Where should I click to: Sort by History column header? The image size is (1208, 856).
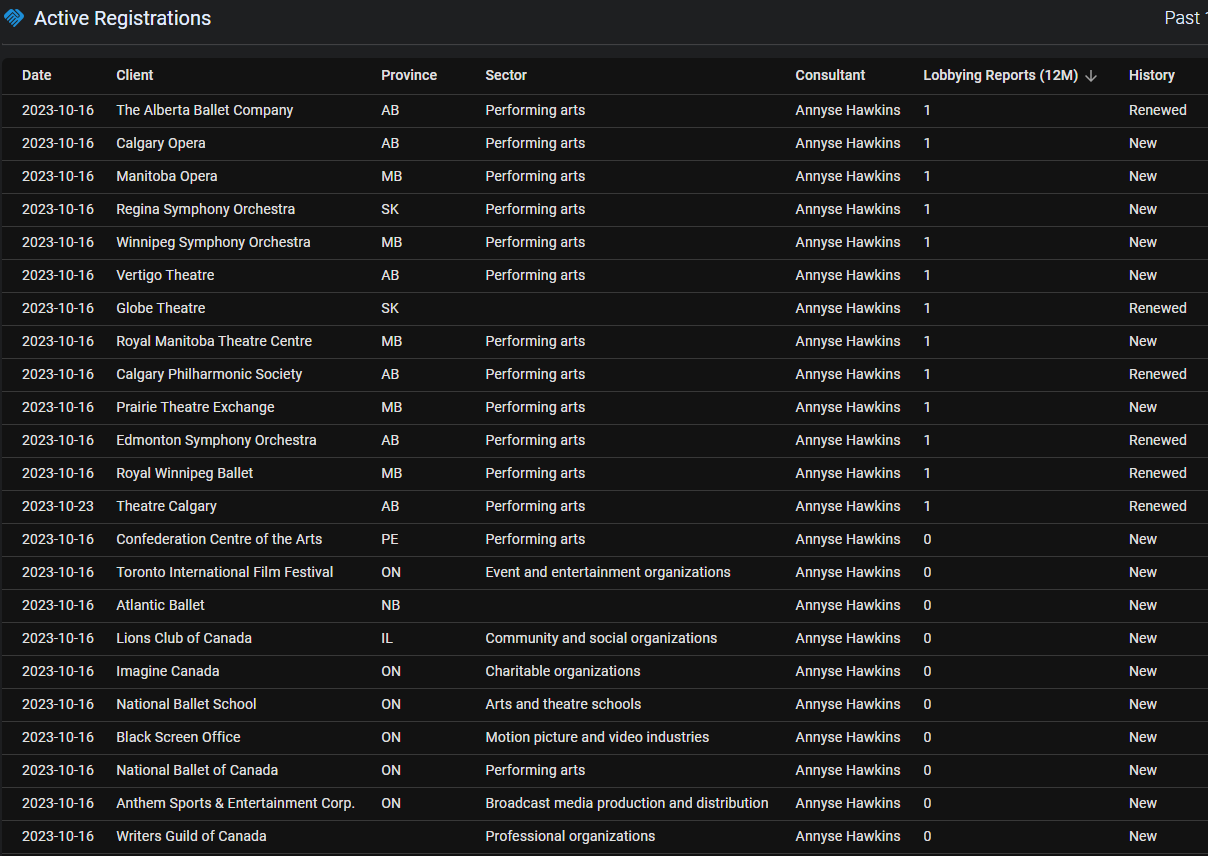[x=1152, y=75]
